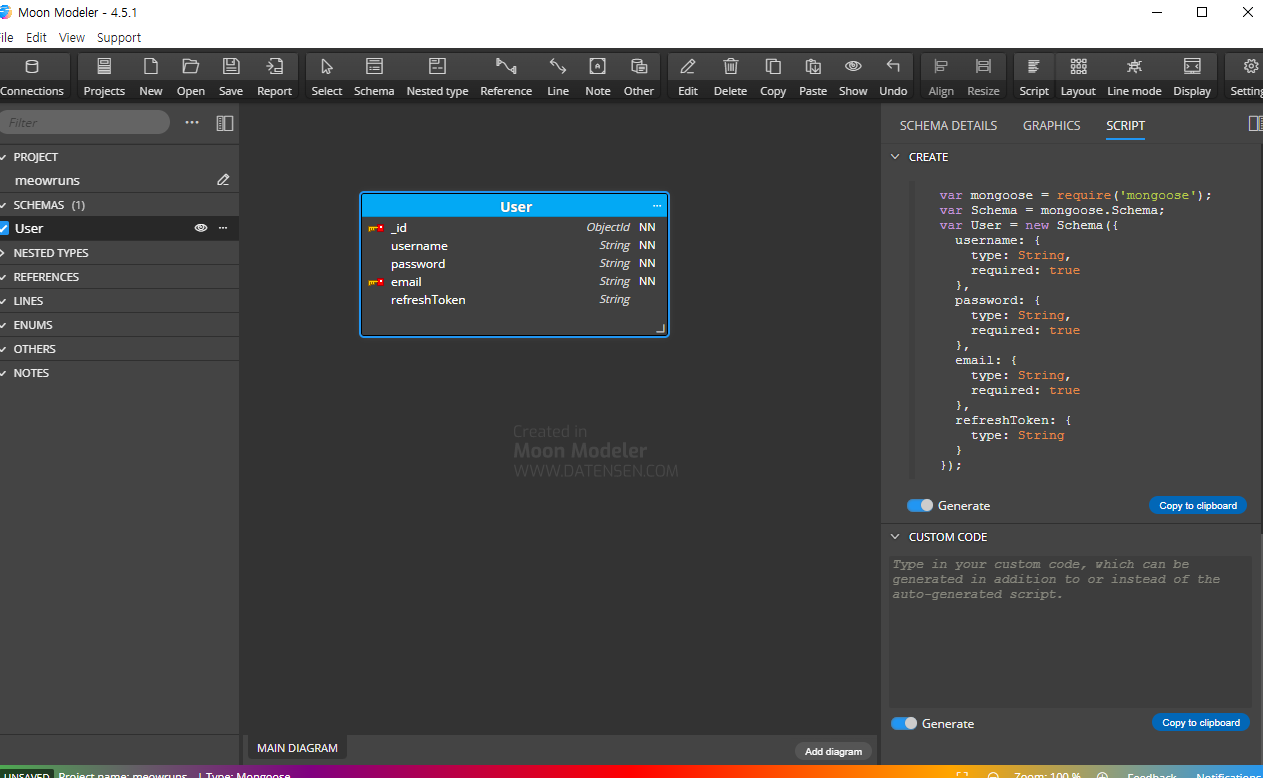Collapse the CREATE script section
Image resolution: width=1263 pixels, height=778 pixels.
[x=895, y=157]
